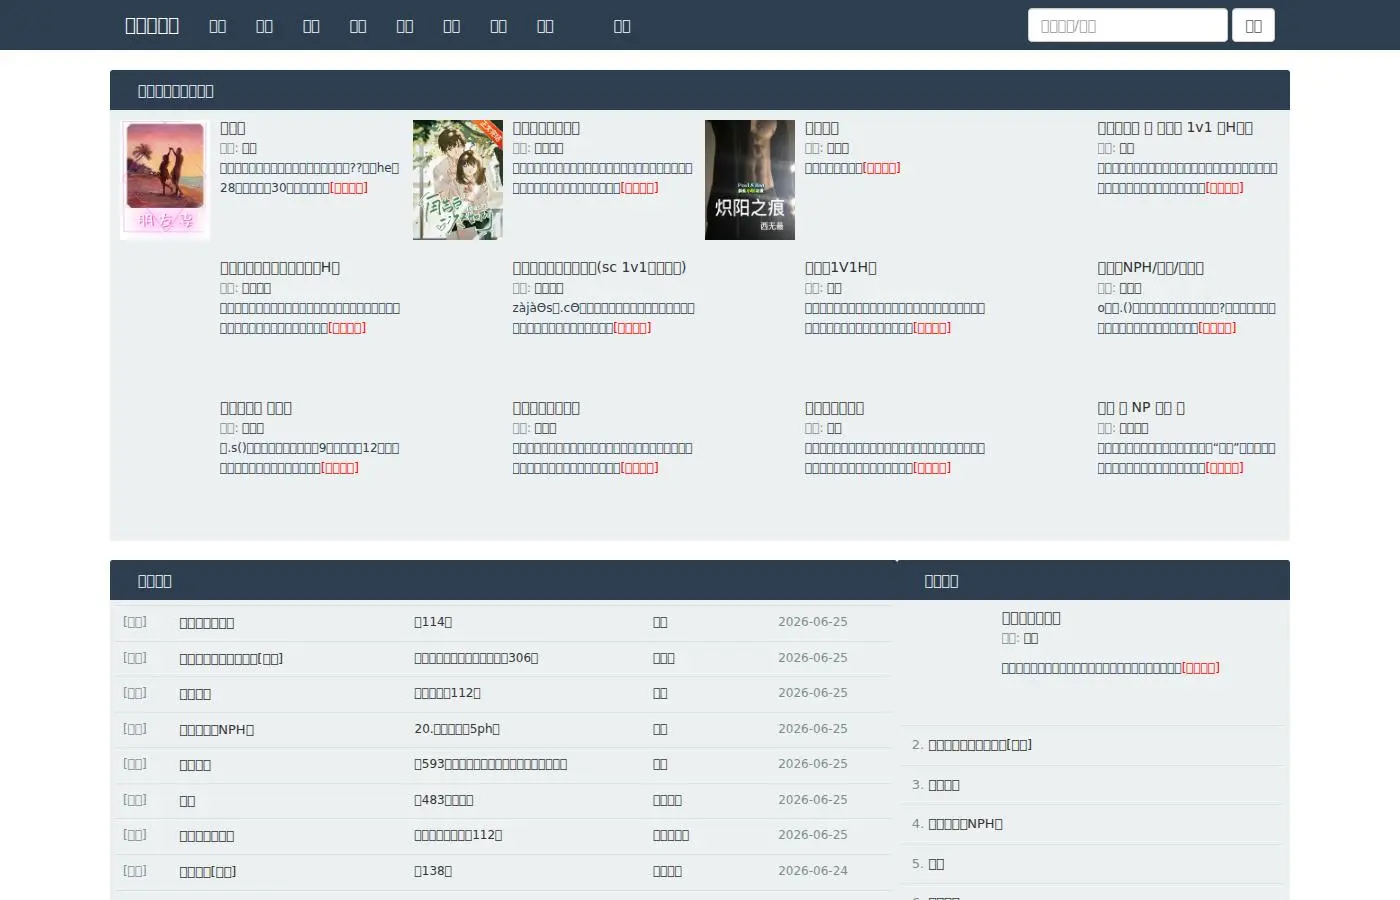Click the author name in the chapter 593 row

point(660,764)
